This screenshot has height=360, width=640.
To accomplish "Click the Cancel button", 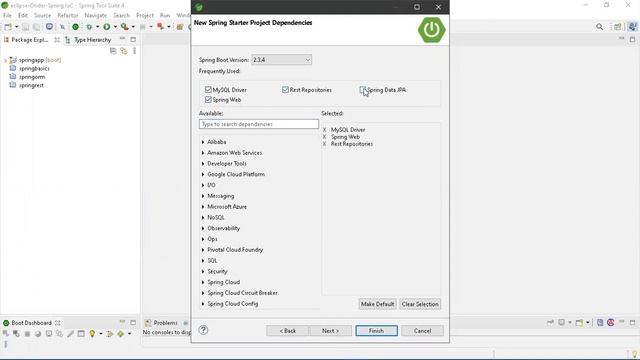I will click(x=422, y=331).
